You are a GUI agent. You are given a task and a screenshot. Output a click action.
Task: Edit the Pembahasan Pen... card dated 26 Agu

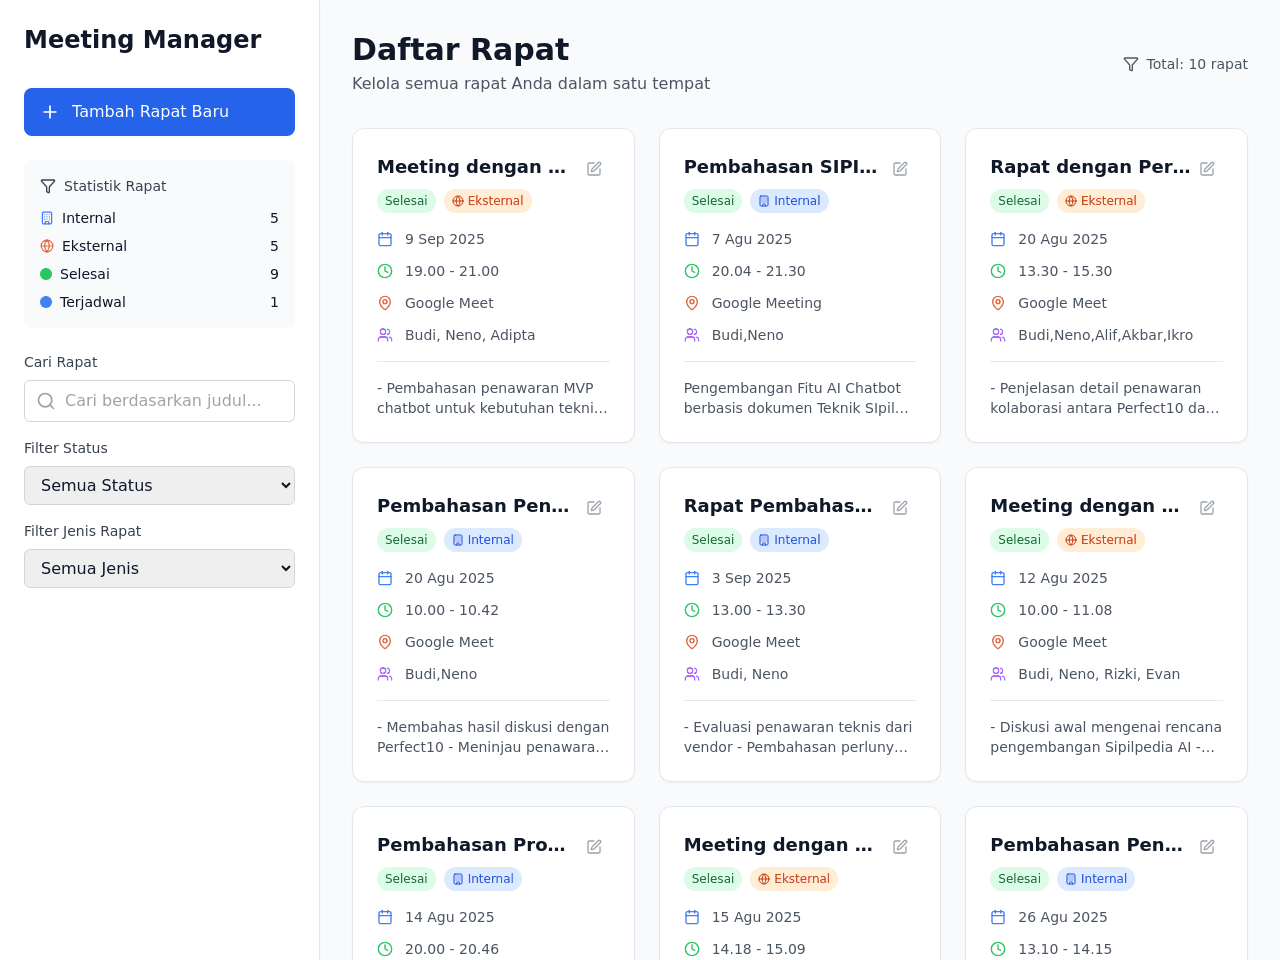tap(1207, 846)
